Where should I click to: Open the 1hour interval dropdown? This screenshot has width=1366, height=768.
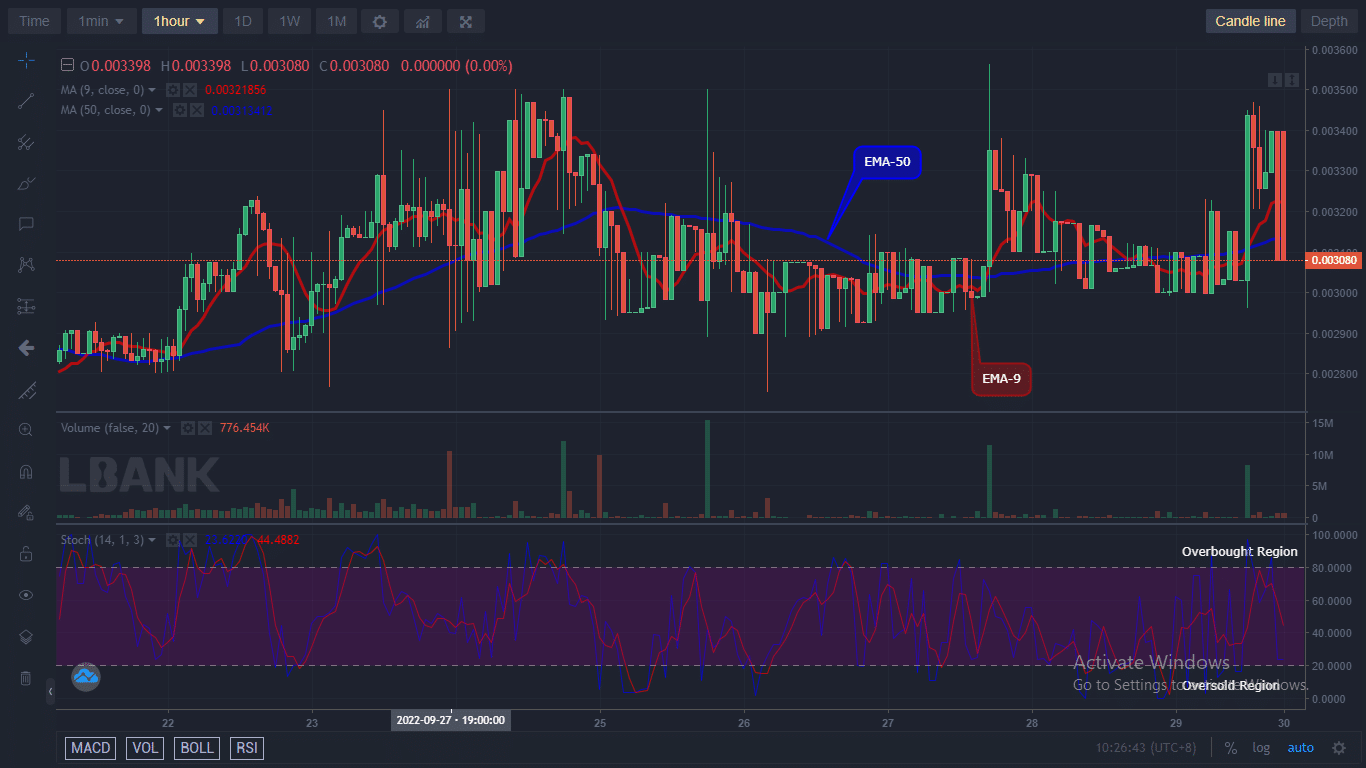click(x=179, y=21)
